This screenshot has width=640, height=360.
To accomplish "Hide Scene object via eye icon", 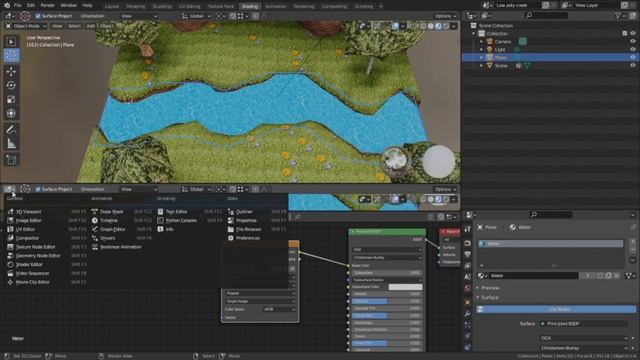I will point(633,66).
